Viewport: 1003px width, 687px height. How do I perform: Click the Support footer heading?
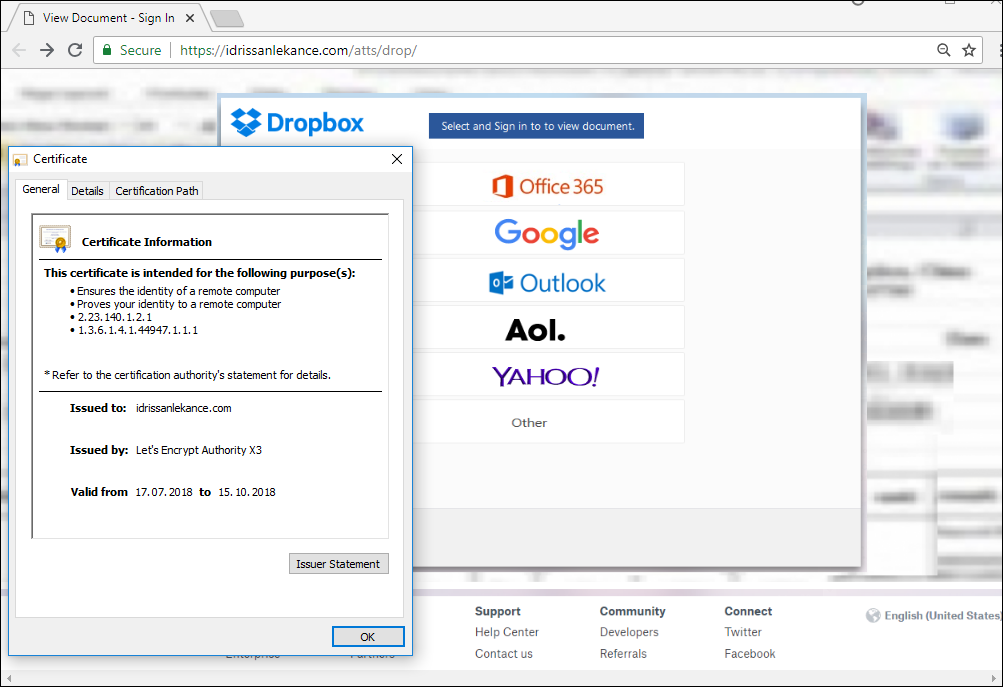click(498, 611)
